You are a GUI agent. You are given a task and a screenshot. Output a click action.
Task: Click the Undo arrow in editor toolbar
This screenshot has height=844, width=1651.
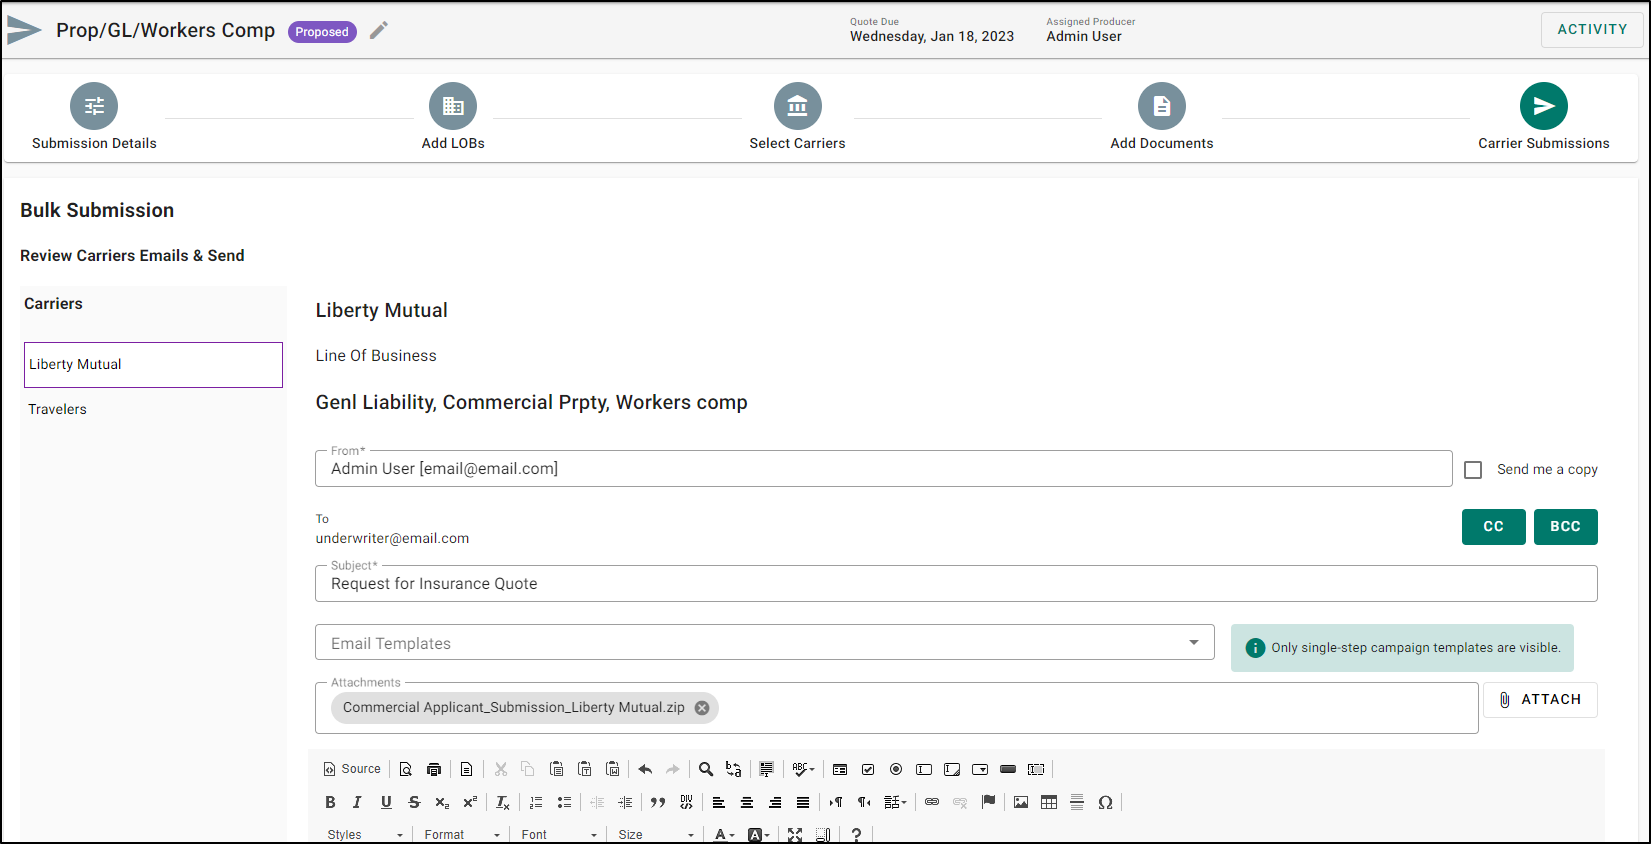[x=645, y=769]
